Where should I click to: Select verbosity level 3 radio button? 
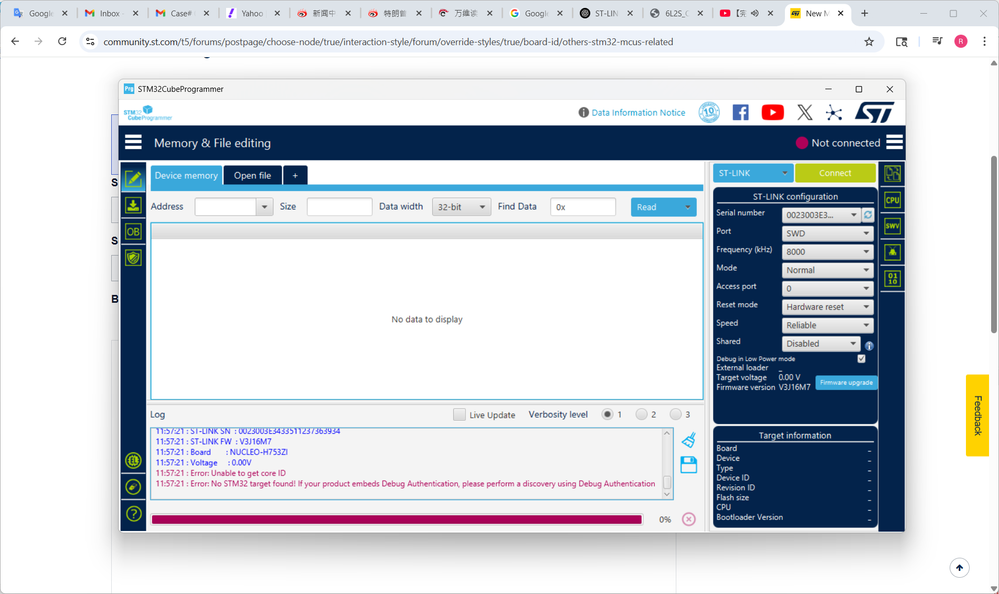click(x=676, y=414)
